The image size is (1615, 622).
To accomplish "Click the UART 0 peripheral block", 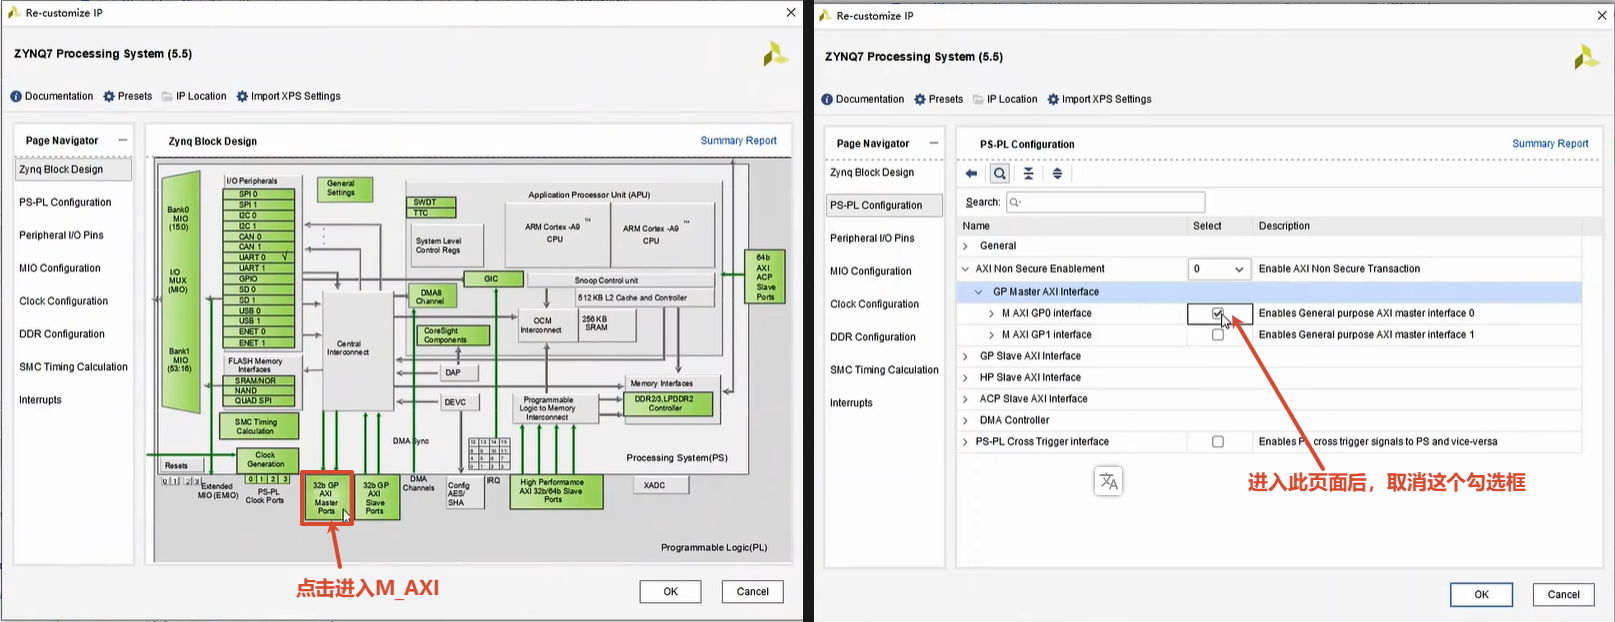I will (x=258, y=257).
